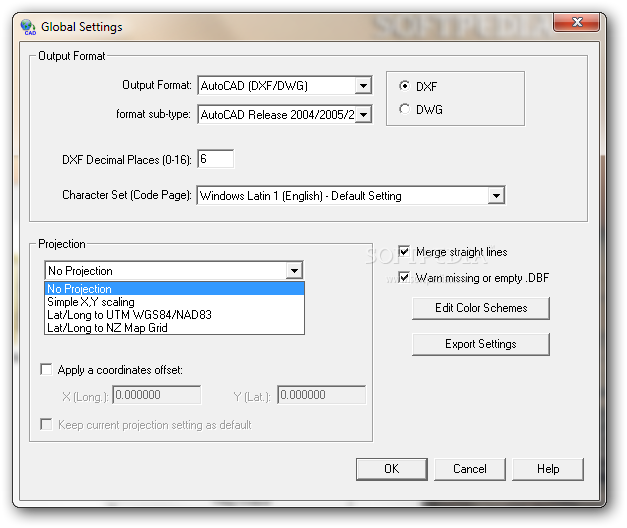Choose Lat/Long to NZ Map Grid option

click(174, 328)
